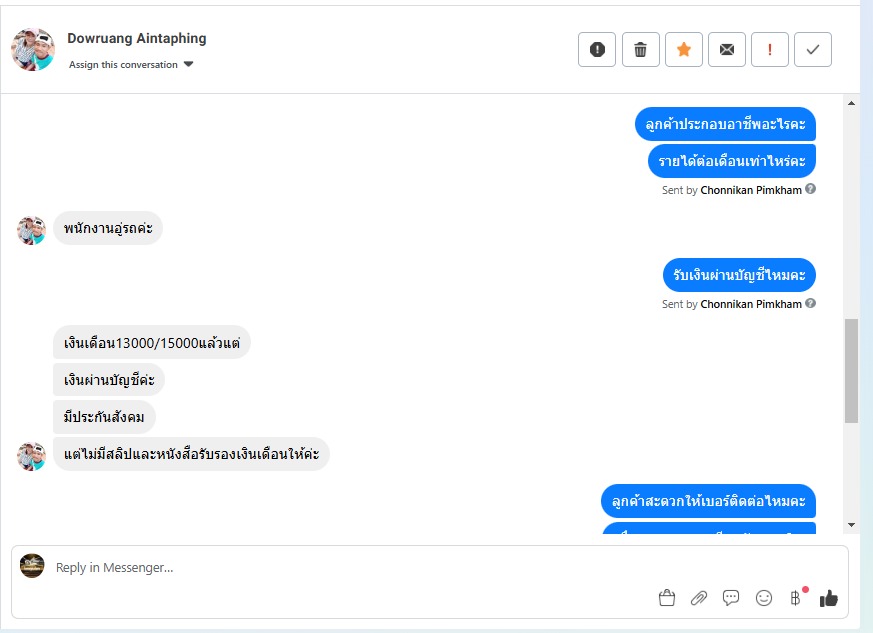Toggle the orange star follow-up marker
The height and width of the screenshot is (633, 873).
tap(684, 49)
